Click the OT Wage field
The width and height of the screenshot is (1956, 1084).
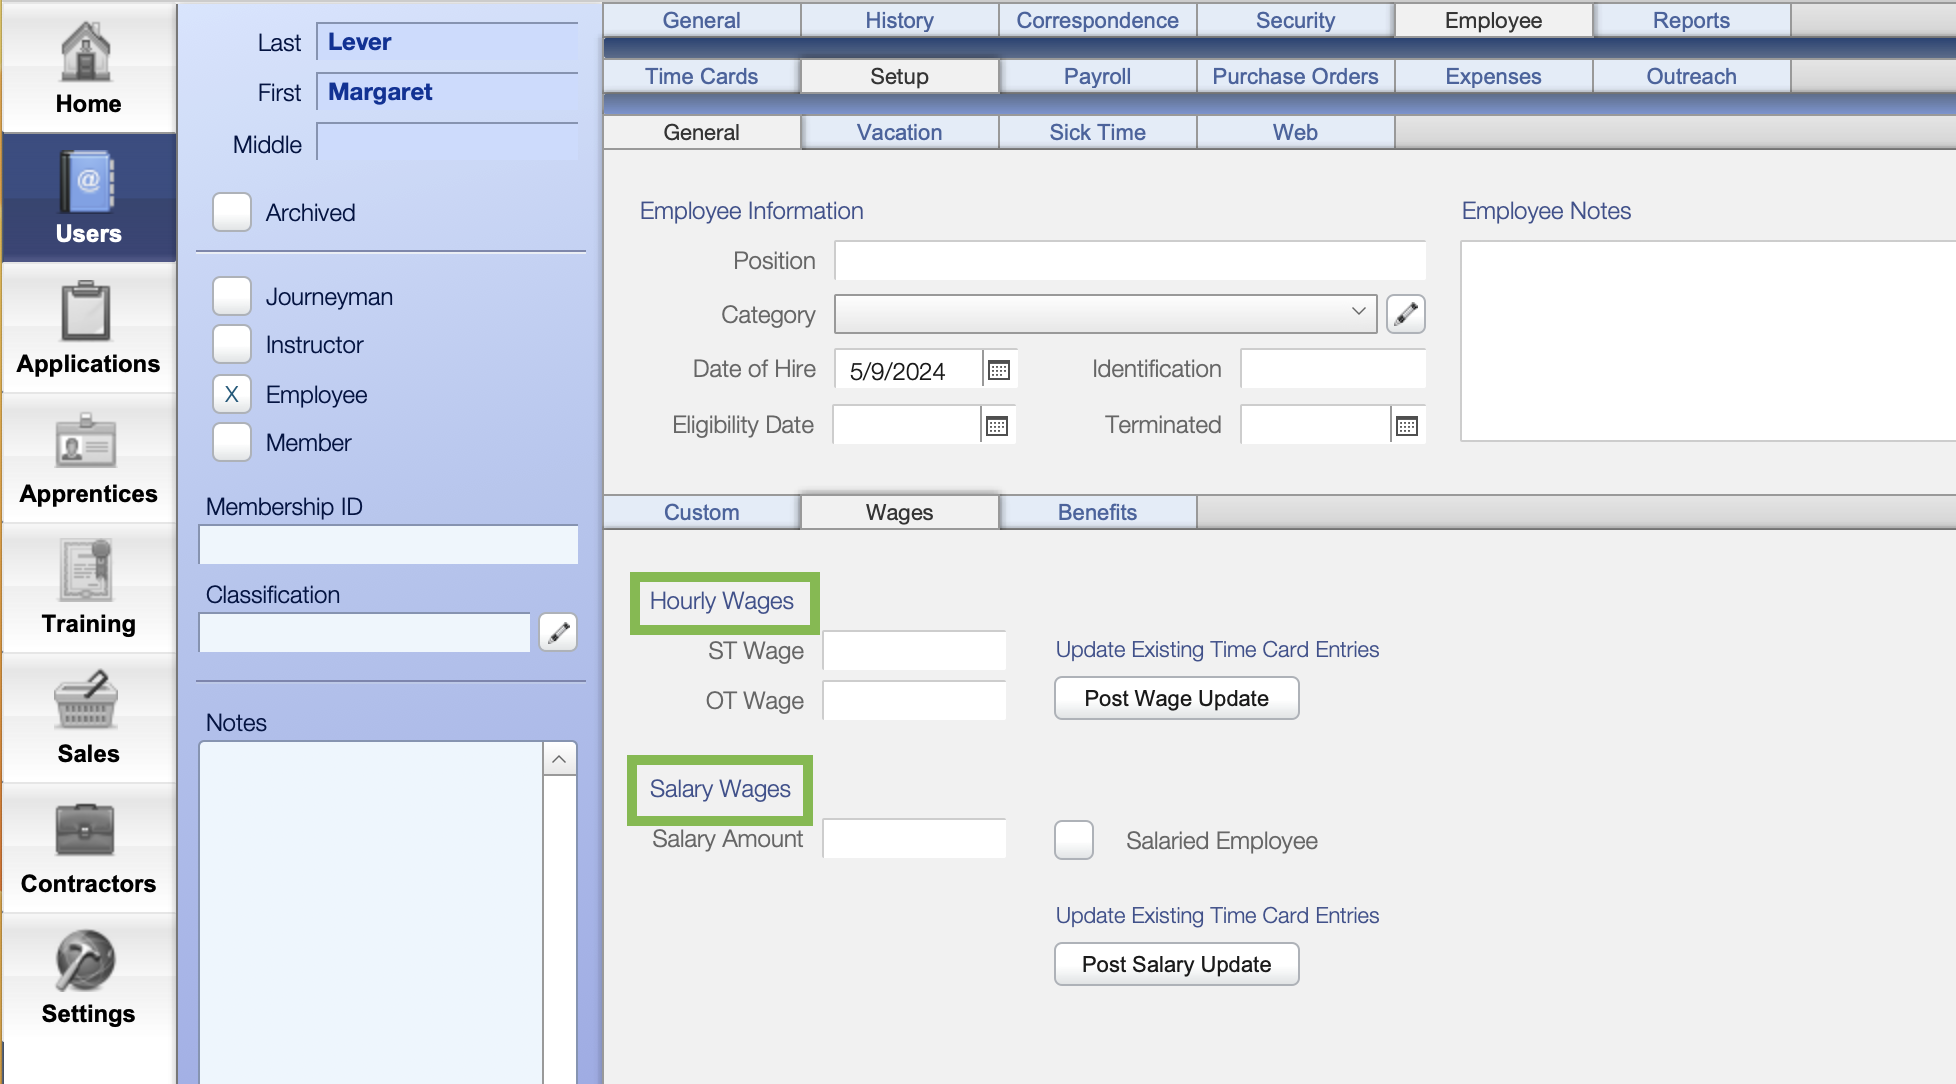(x=914, y=700)
